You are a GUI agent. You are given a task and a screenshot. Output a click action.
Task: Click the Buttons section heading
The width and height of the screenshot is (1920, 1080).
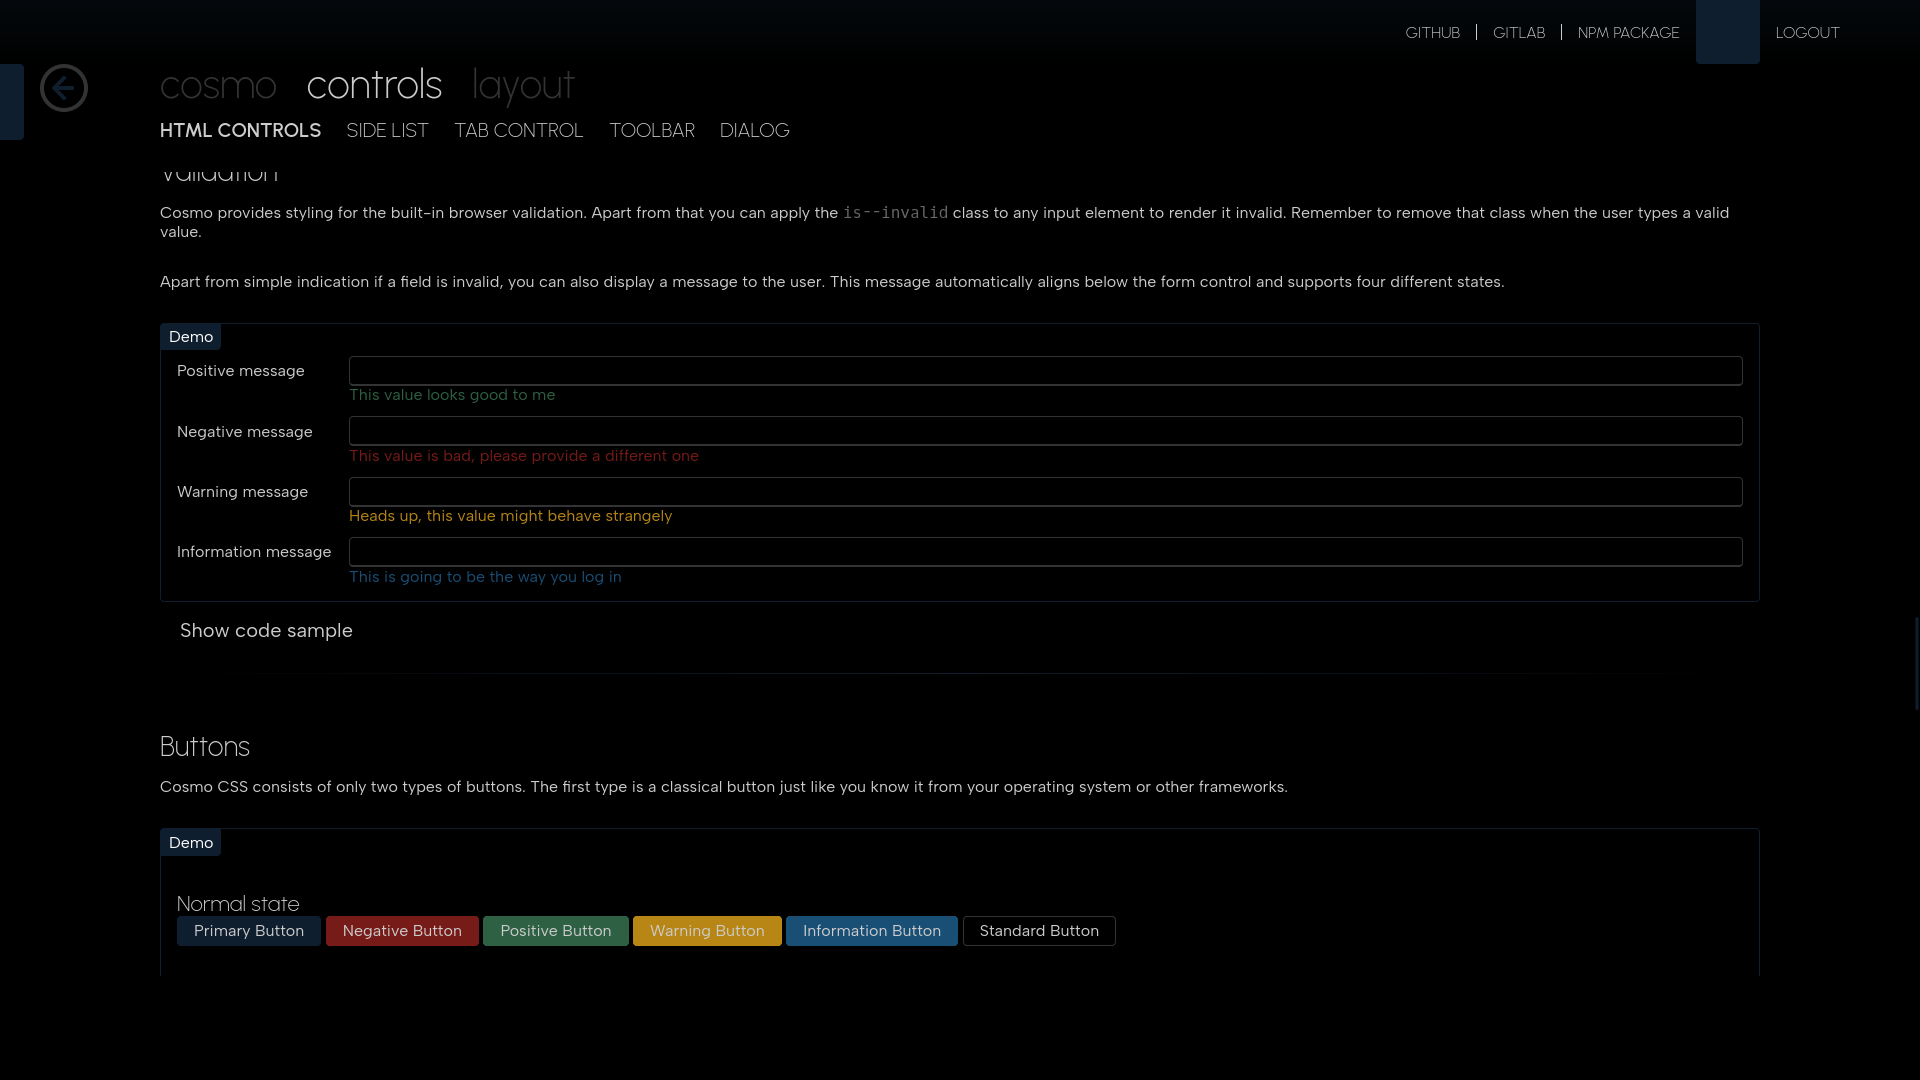205,747
